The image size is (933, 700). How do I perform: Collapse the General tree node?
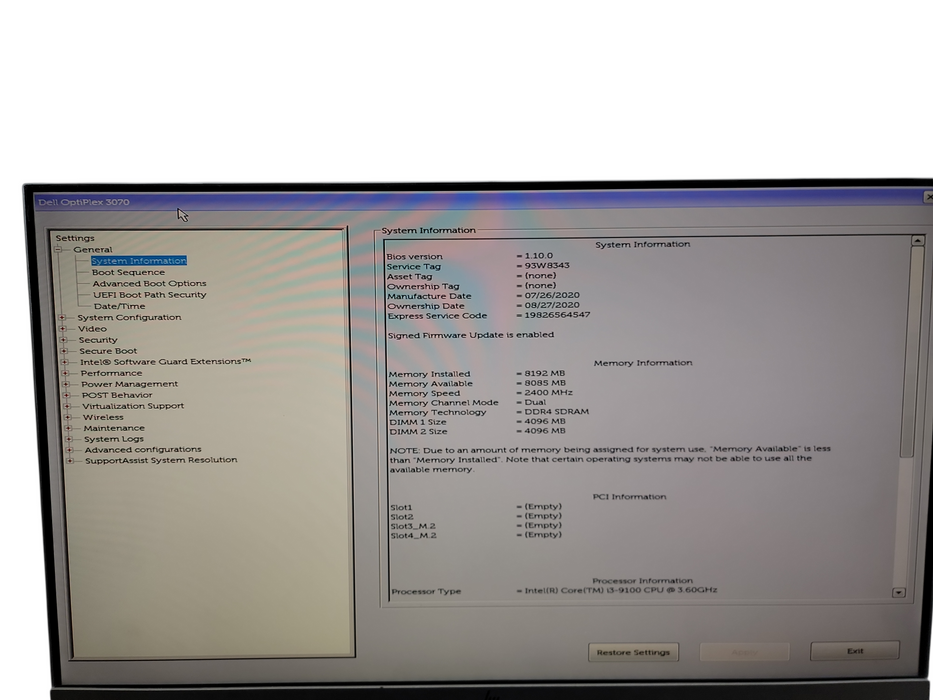pos(59,249)
